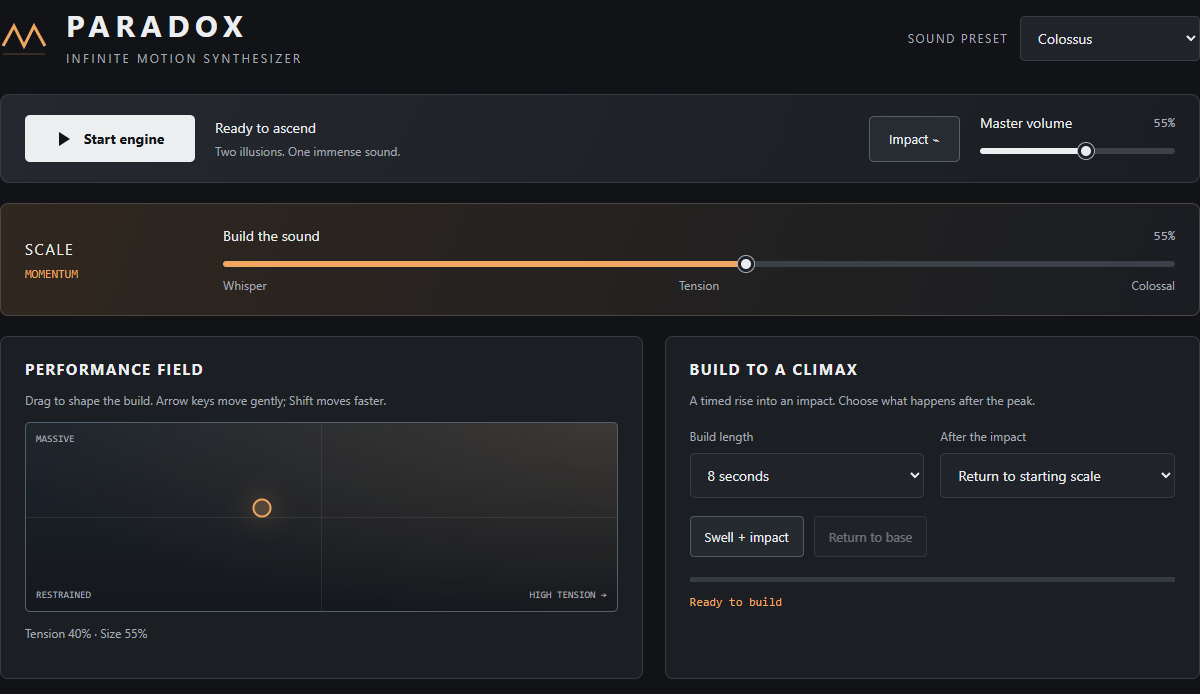Click the PERFORMANCE FIELD heading

pyautogui.click(x=114, y=370)
